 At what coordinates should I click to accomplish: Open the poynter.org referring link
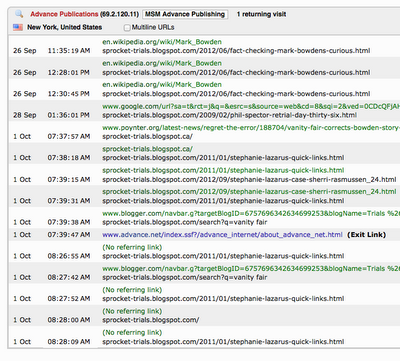pyautogui.click(x=251, y=128)
